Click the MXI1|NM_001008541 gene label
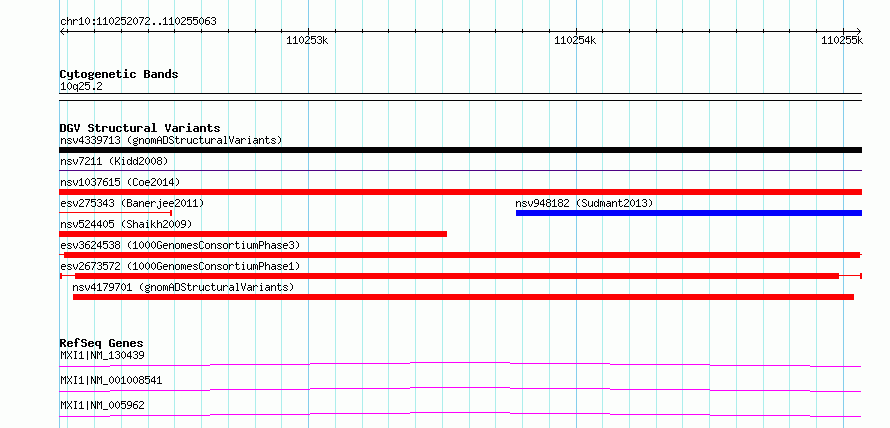 point(111,380)
